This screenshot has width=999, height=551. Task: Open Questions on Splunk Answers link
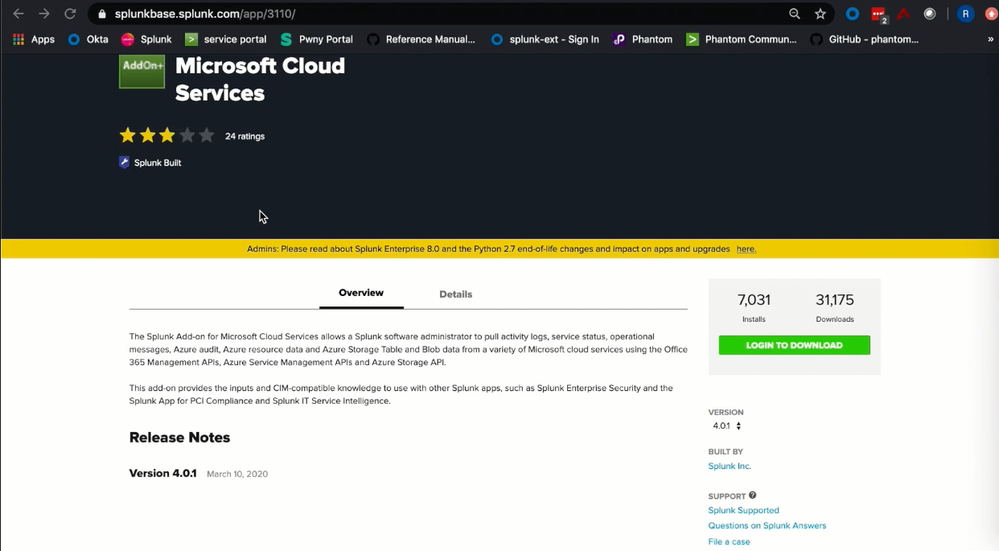pos(767,526)
